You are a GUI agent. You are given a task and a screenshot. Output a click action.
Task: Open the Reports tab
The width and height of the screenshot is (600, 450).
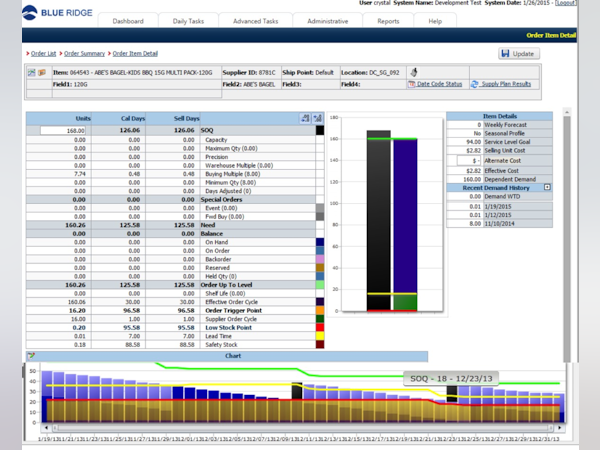(x=388, y=21)
